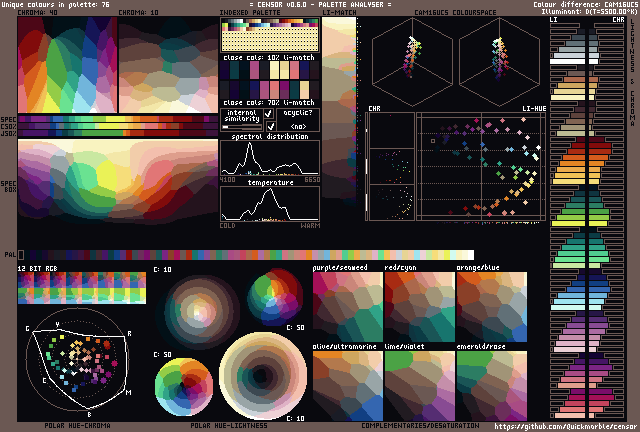
Task: Click the right CAM16UCS cube plot
Action: coord(499,61)
